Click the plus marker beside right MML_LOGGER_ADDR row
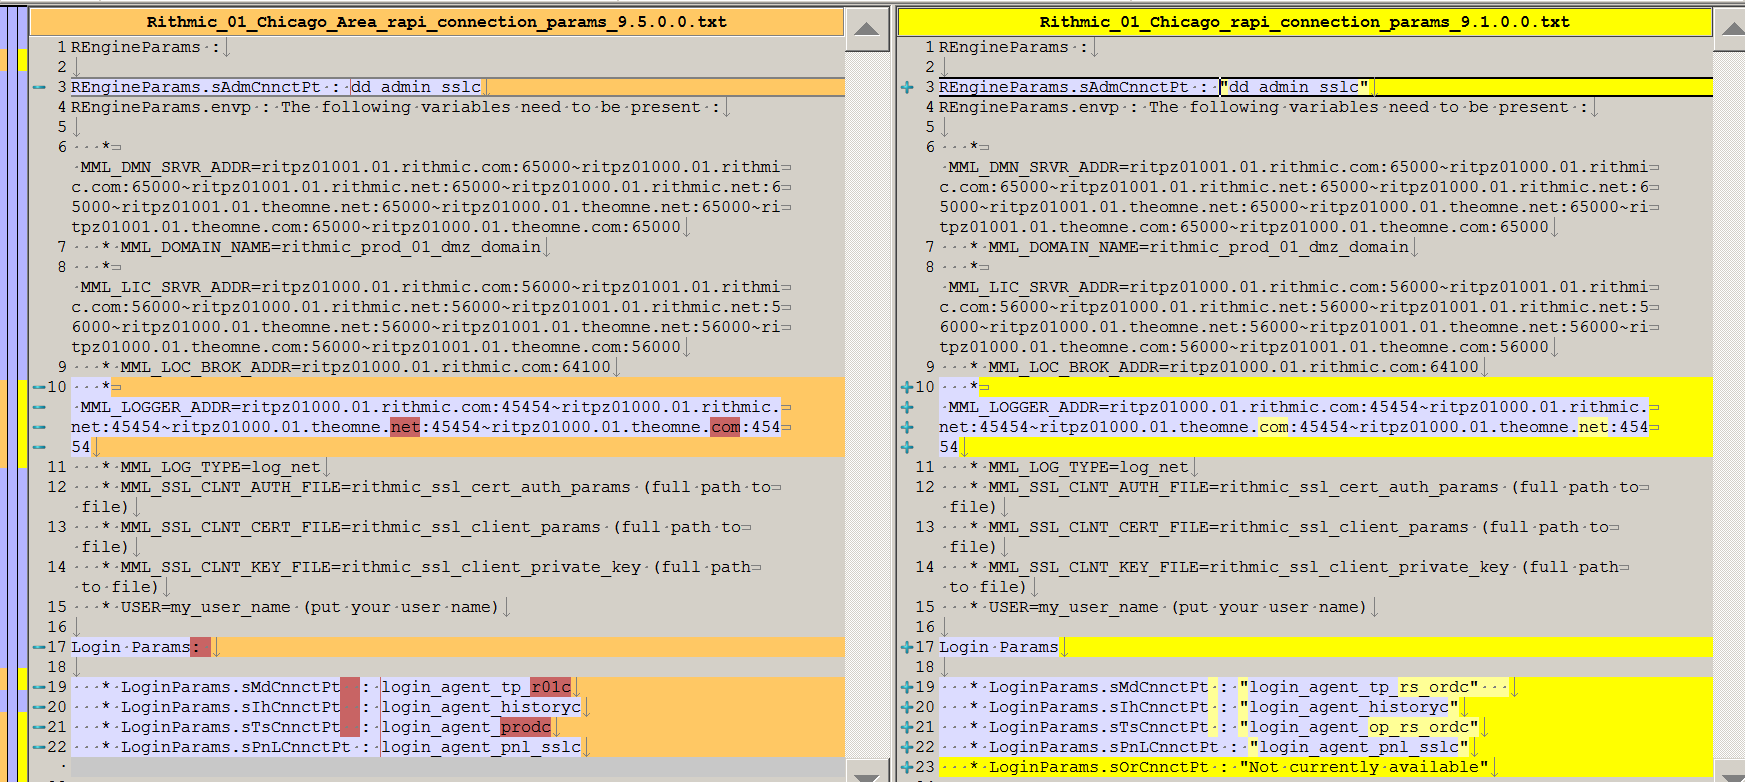 click(x=907, y=407)
